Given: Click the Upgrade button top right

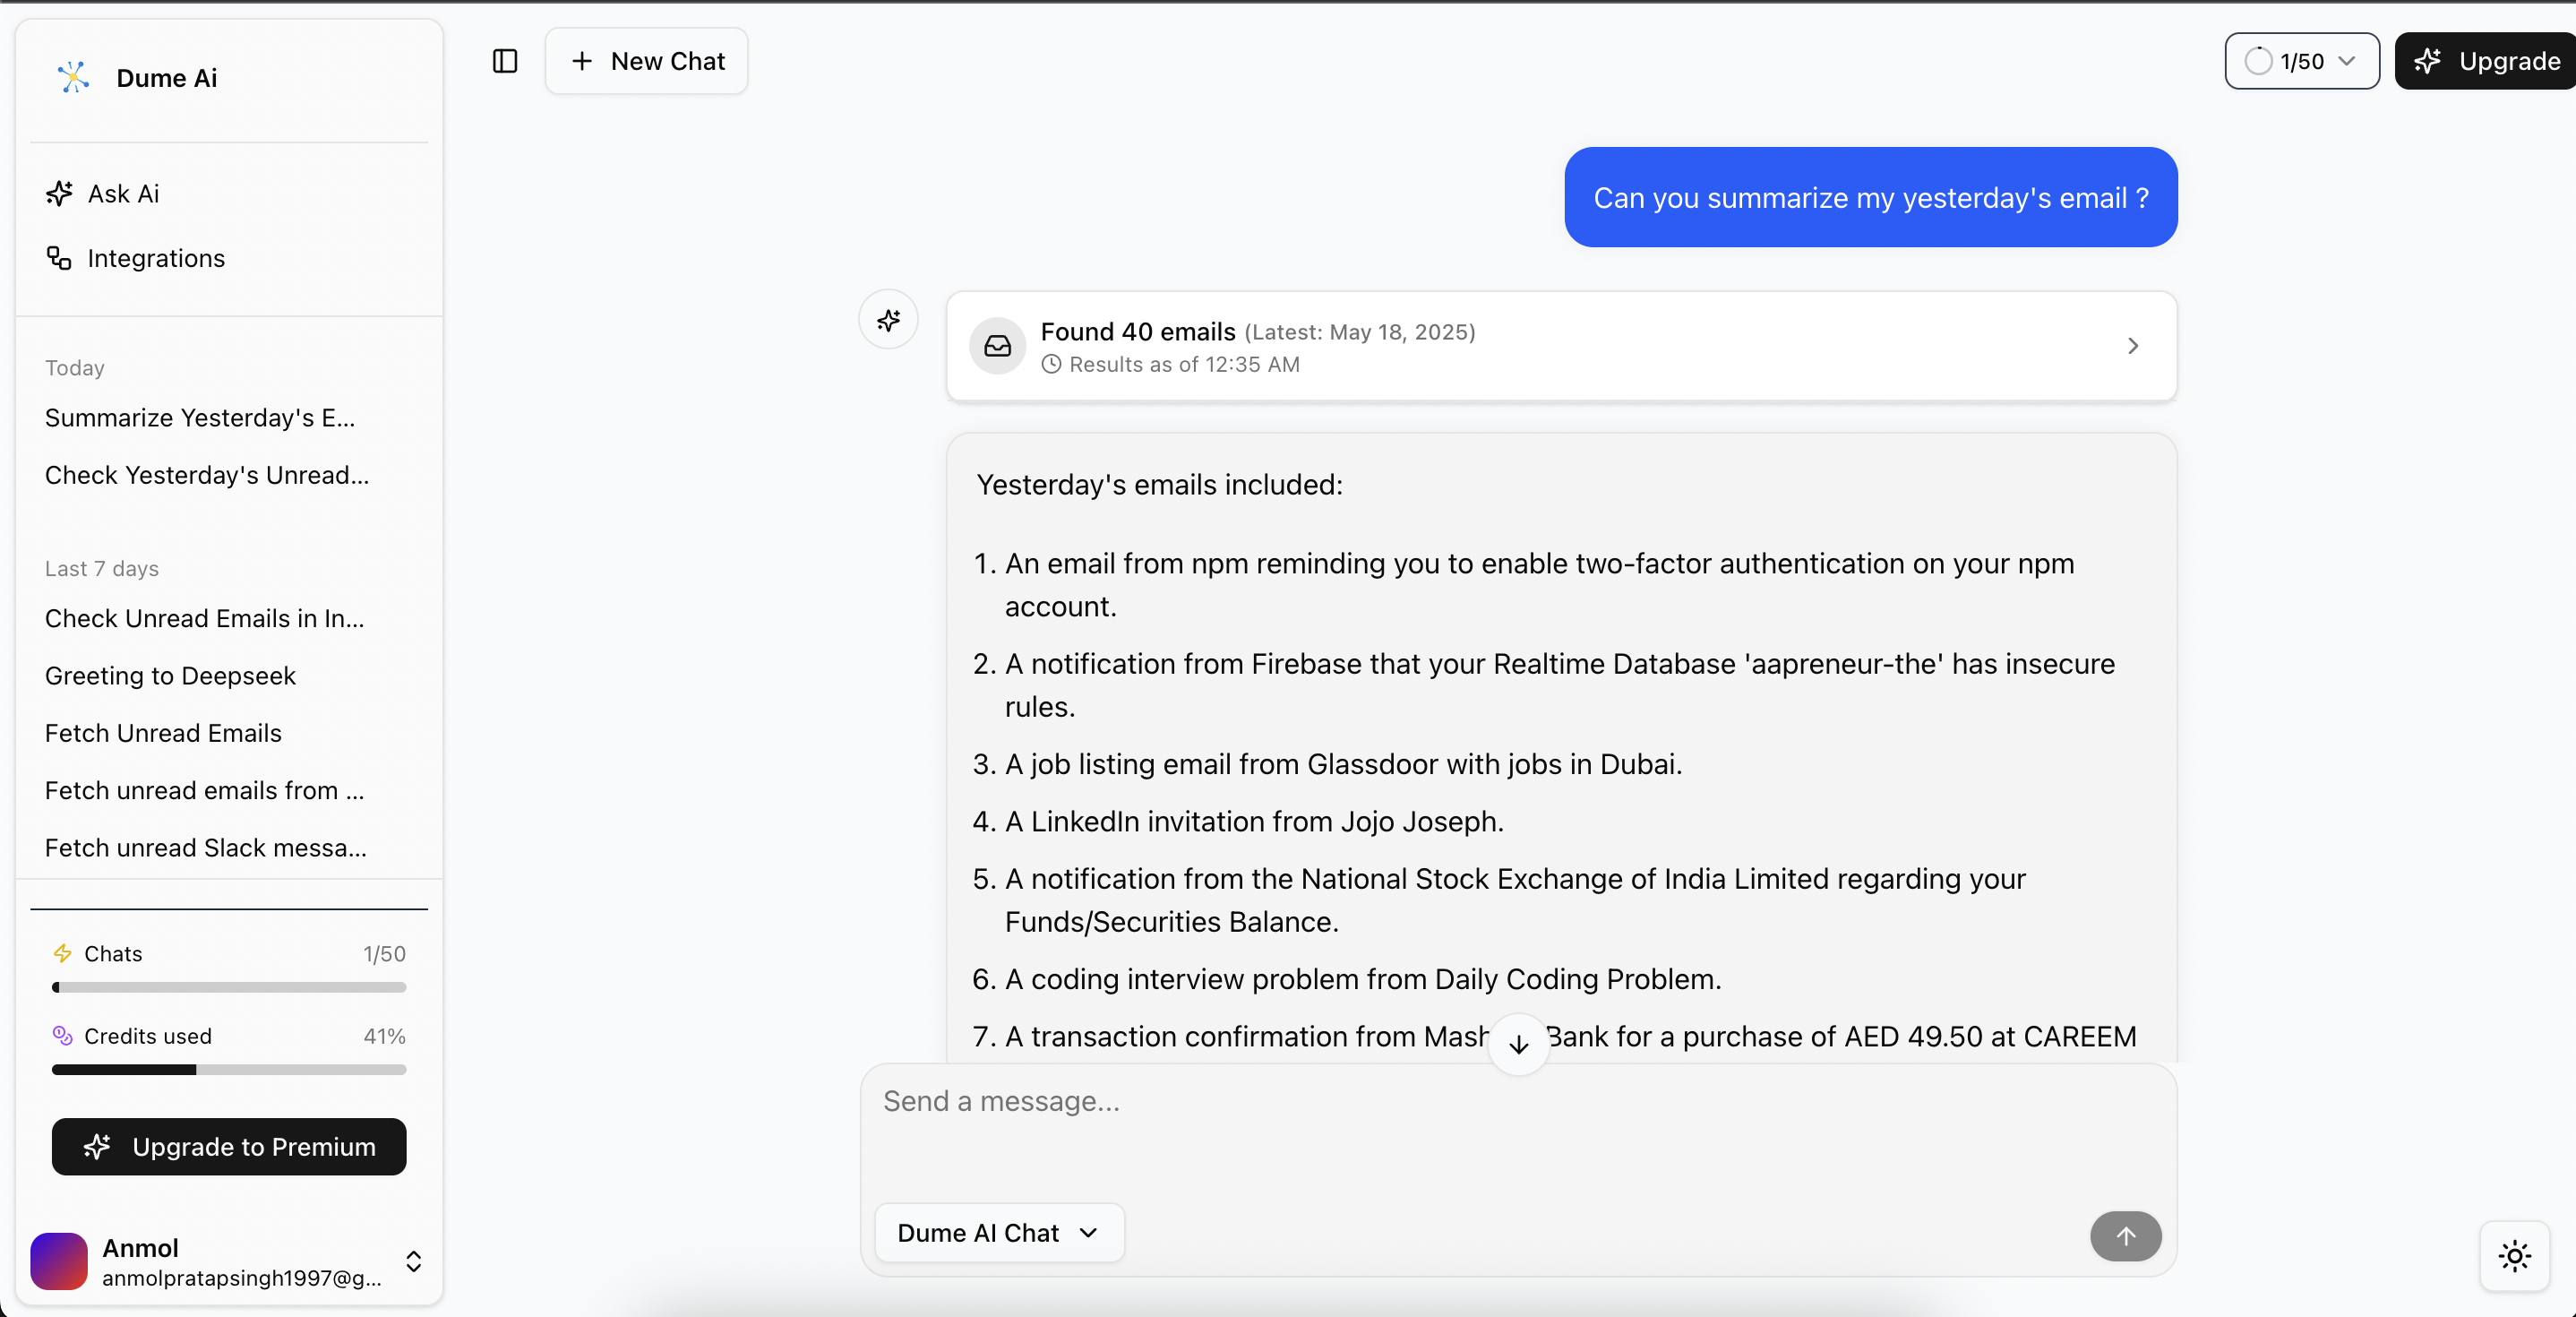Looking at the screenshot, I should click(2485, 61).
